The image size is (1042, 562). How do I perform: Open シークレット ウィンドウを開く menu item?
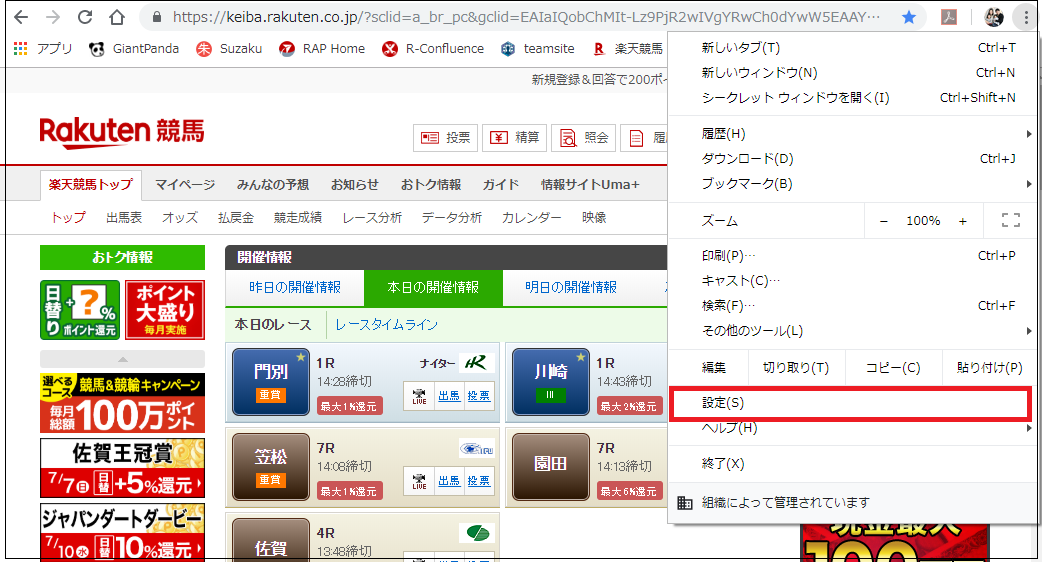click(x=852, y=98)
